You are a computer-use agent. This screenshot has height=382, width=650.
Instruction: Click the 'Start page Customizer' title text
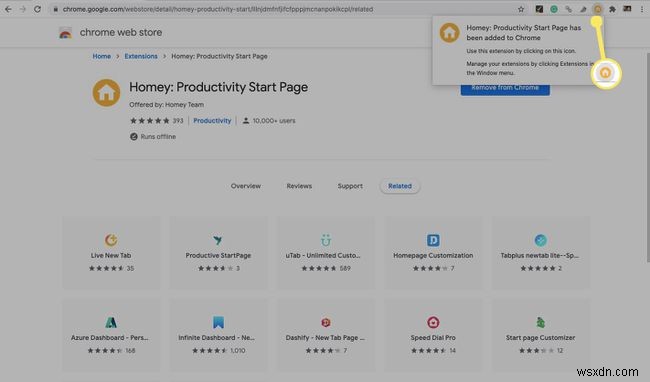pyautogui.click(x=541, y=338)
